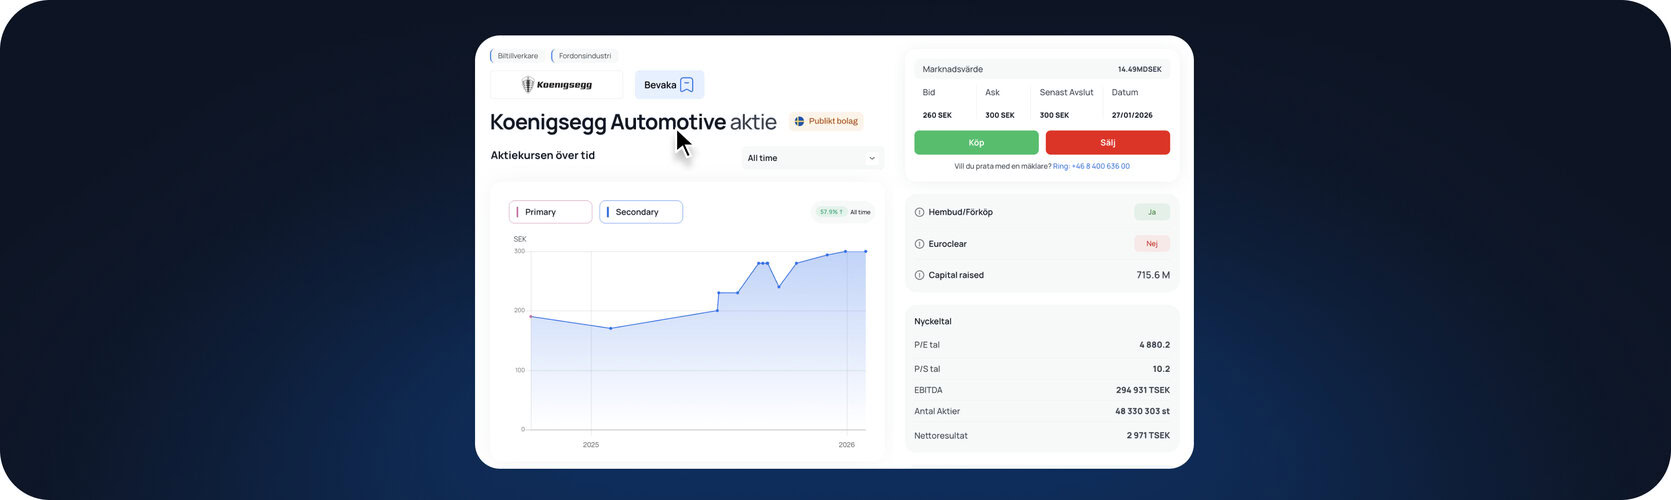
Task: Click the Ja badge for Hembud/Förköp
Action: tap(1151, 212)
